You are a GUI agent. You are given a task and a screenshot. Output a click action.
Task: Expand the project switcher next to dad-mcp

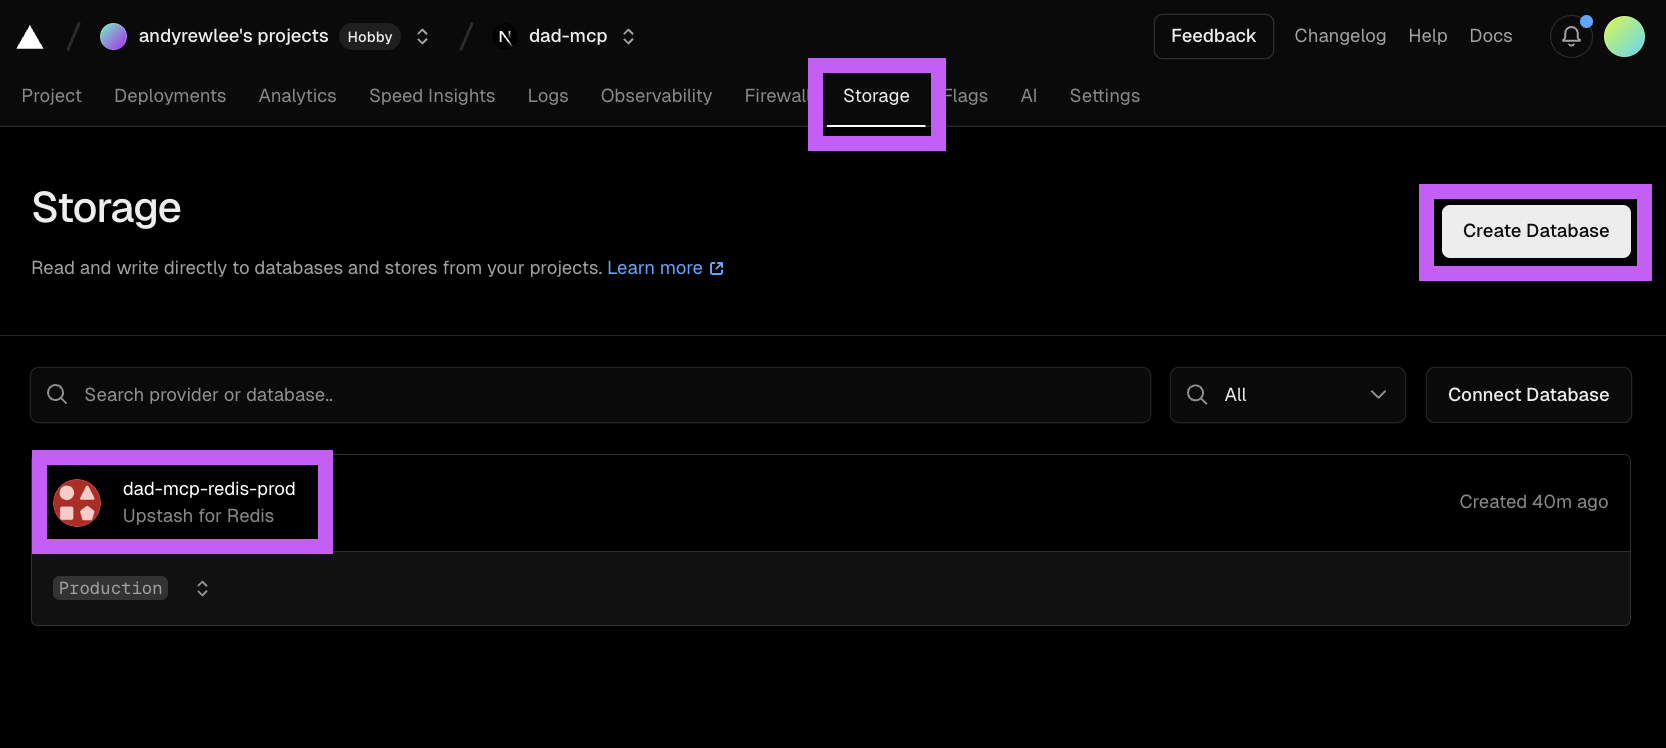tap(628, 36)
